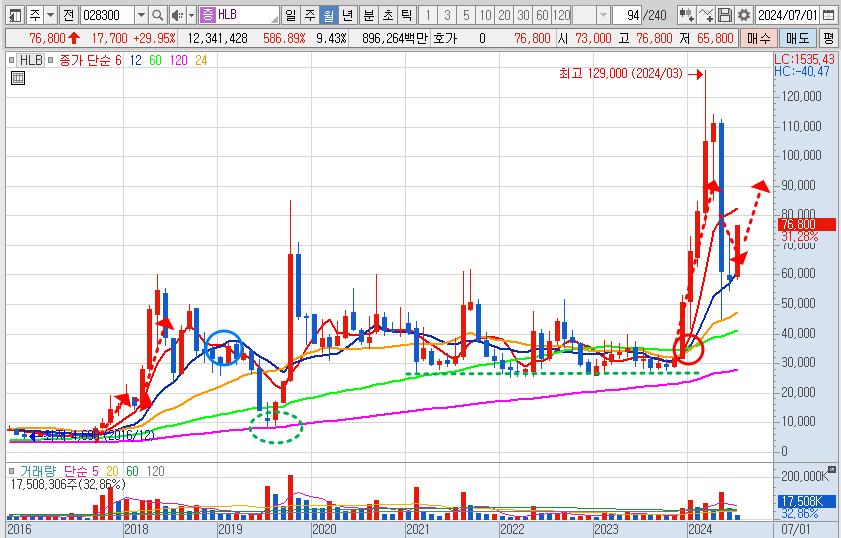Open chart settings gear icon

[x=743, y=15]
